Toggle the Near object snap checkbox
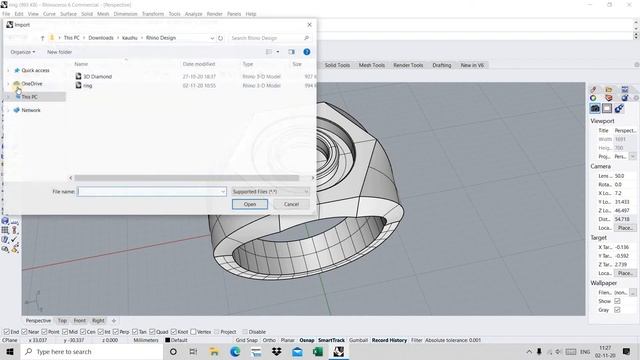The image size is (640, 360). (24, 332)
